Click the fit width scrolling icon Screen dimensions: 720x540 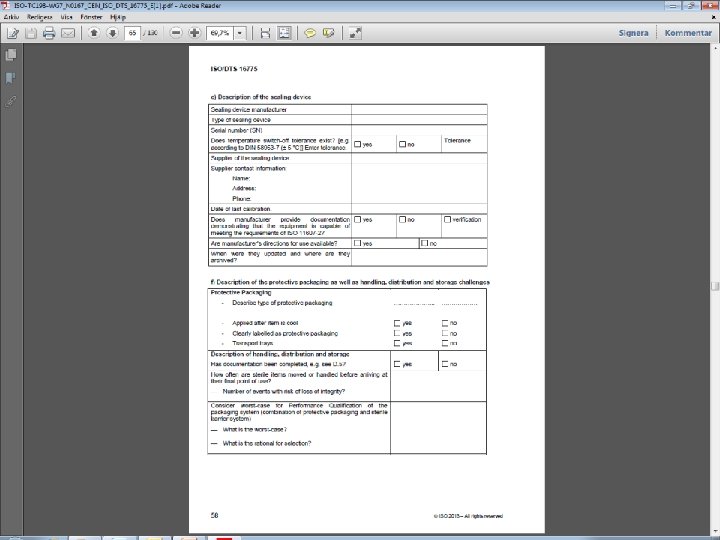point(265,33)
